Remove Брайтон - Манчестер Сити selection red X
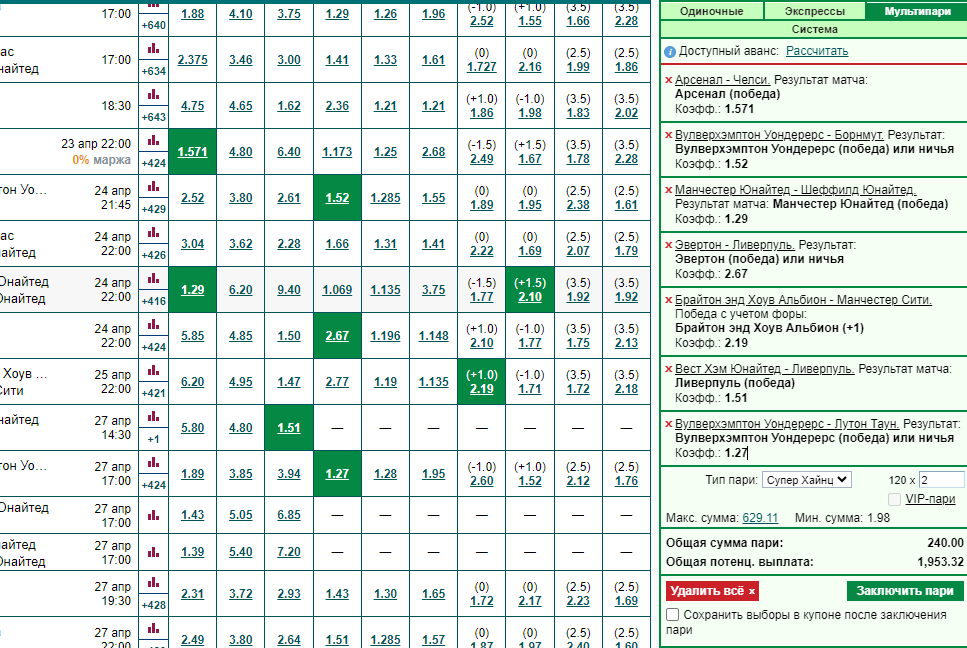967x648 pixels. [669, 300]
